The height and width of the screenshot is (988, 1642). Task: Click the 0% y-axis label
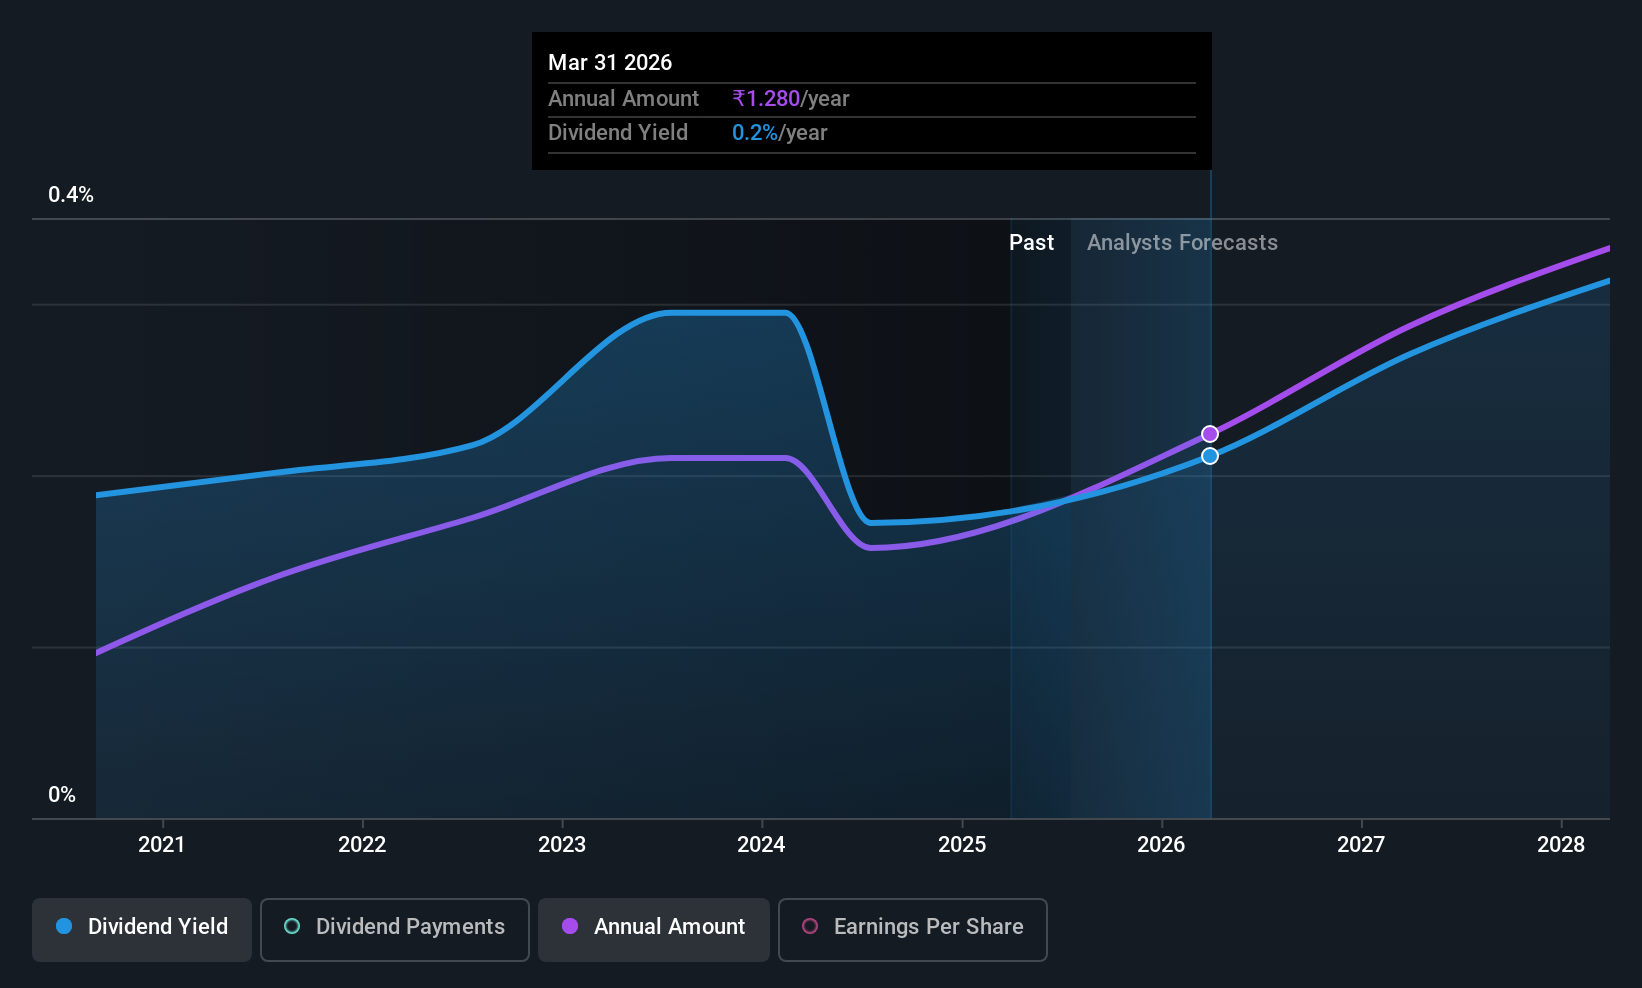(x=62, y=795)
